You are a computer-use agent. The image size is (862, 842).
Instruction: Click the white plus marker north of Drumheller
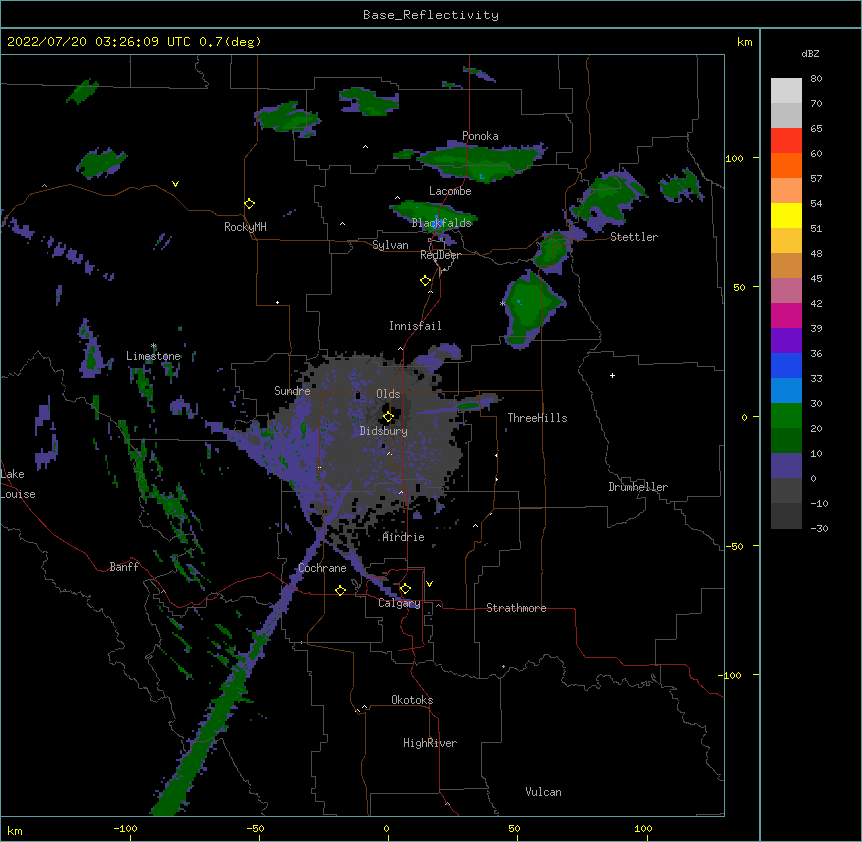[x=612, y=375]
